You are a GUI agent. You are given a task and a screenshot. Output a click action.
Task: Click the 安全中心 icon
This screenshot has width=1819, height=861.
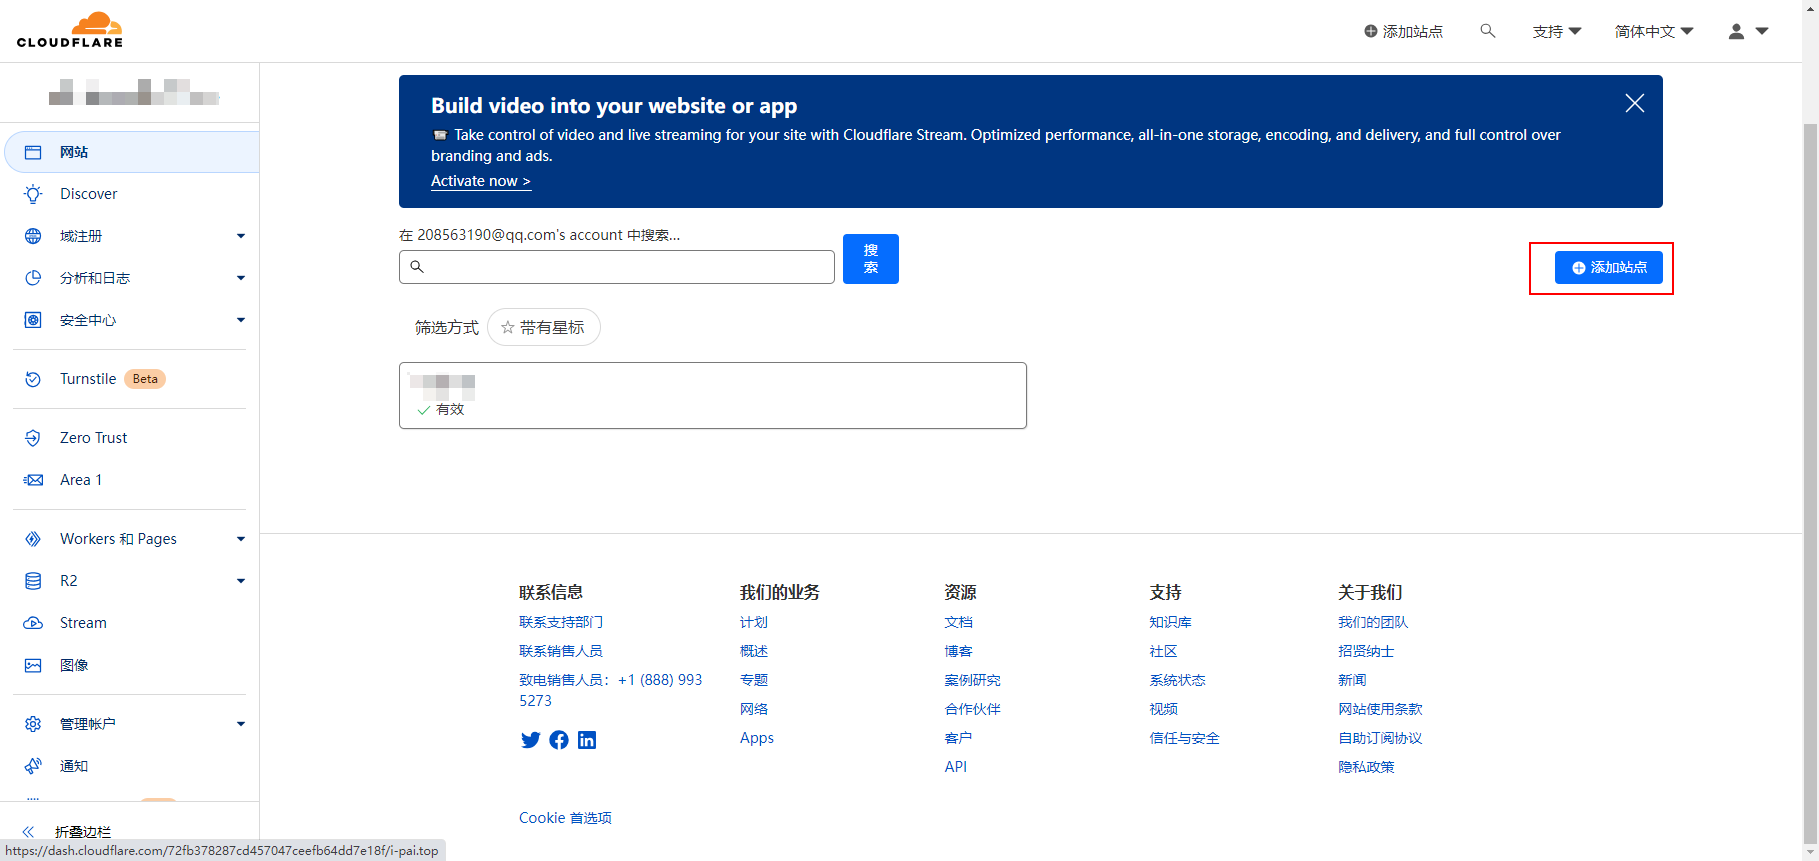click(33, 320)
